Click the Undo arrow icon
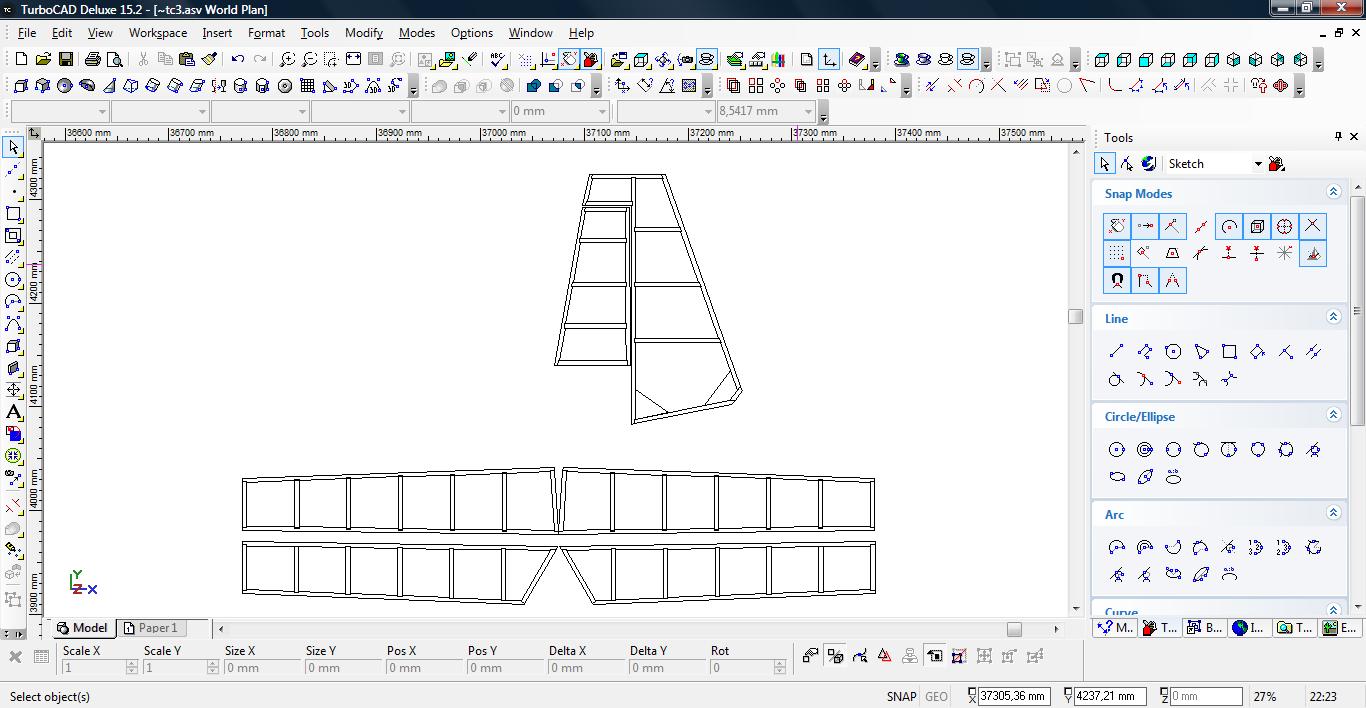The width and height of the screenshot is (1366, 708). tap(238, 60)
